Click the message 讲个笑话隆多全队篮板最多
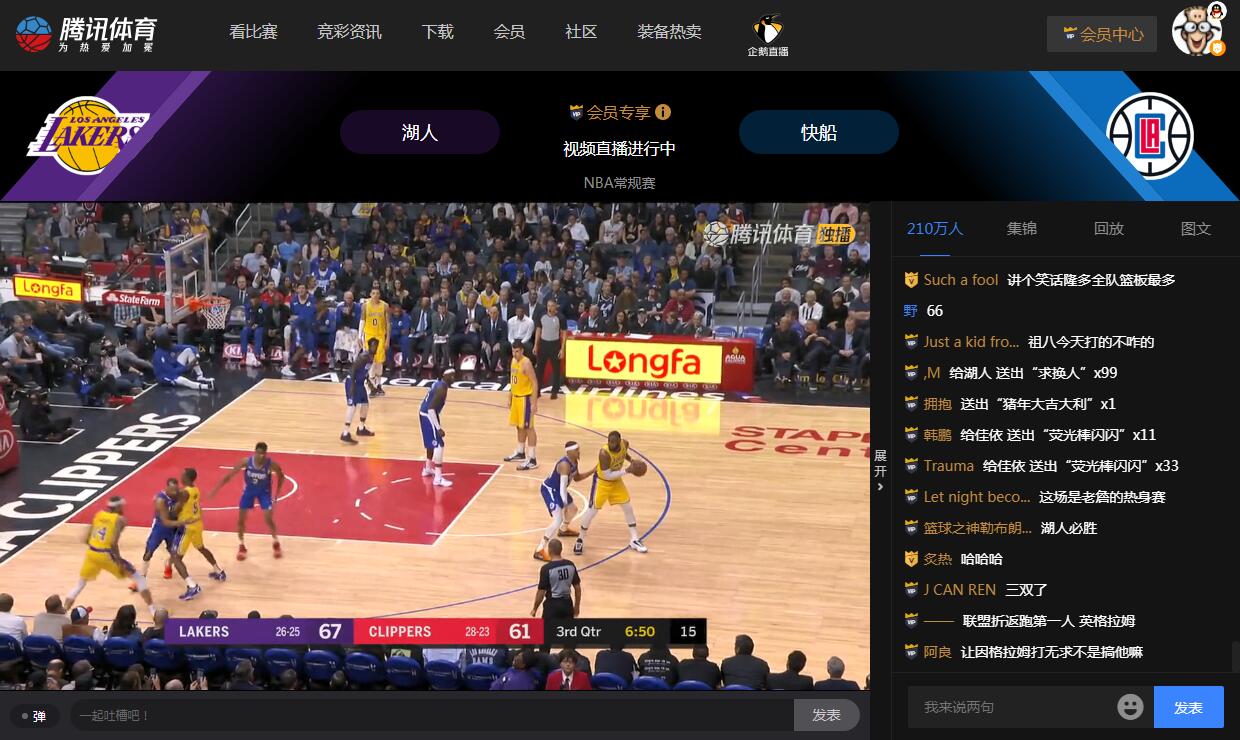The image size is (1240, 740). tap(1091, 280)
